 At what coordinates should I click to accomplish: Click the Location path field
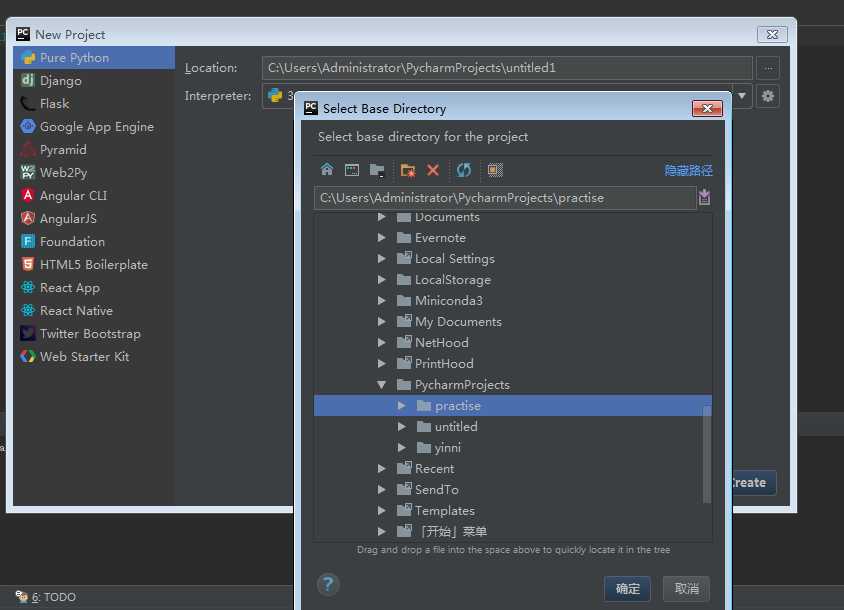point(507,68)
